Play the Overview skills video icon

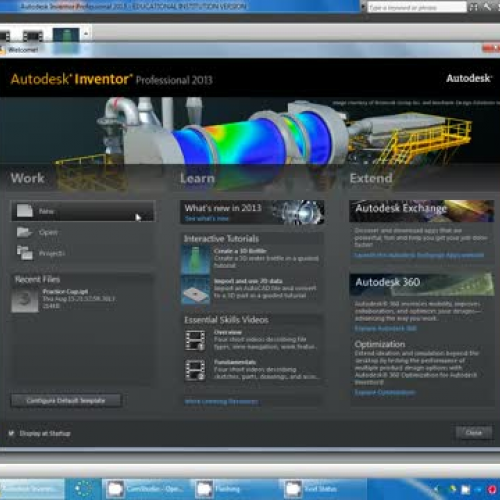coord(195,340)
